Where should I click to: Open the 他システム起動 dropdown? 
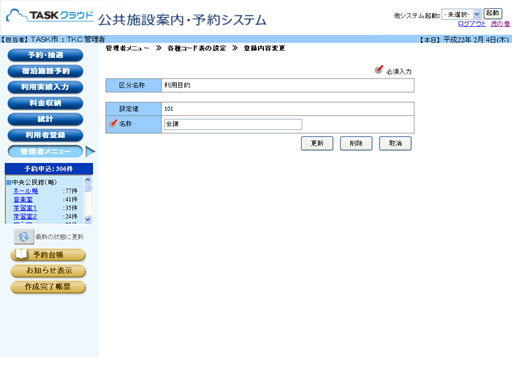pos(461,14)
